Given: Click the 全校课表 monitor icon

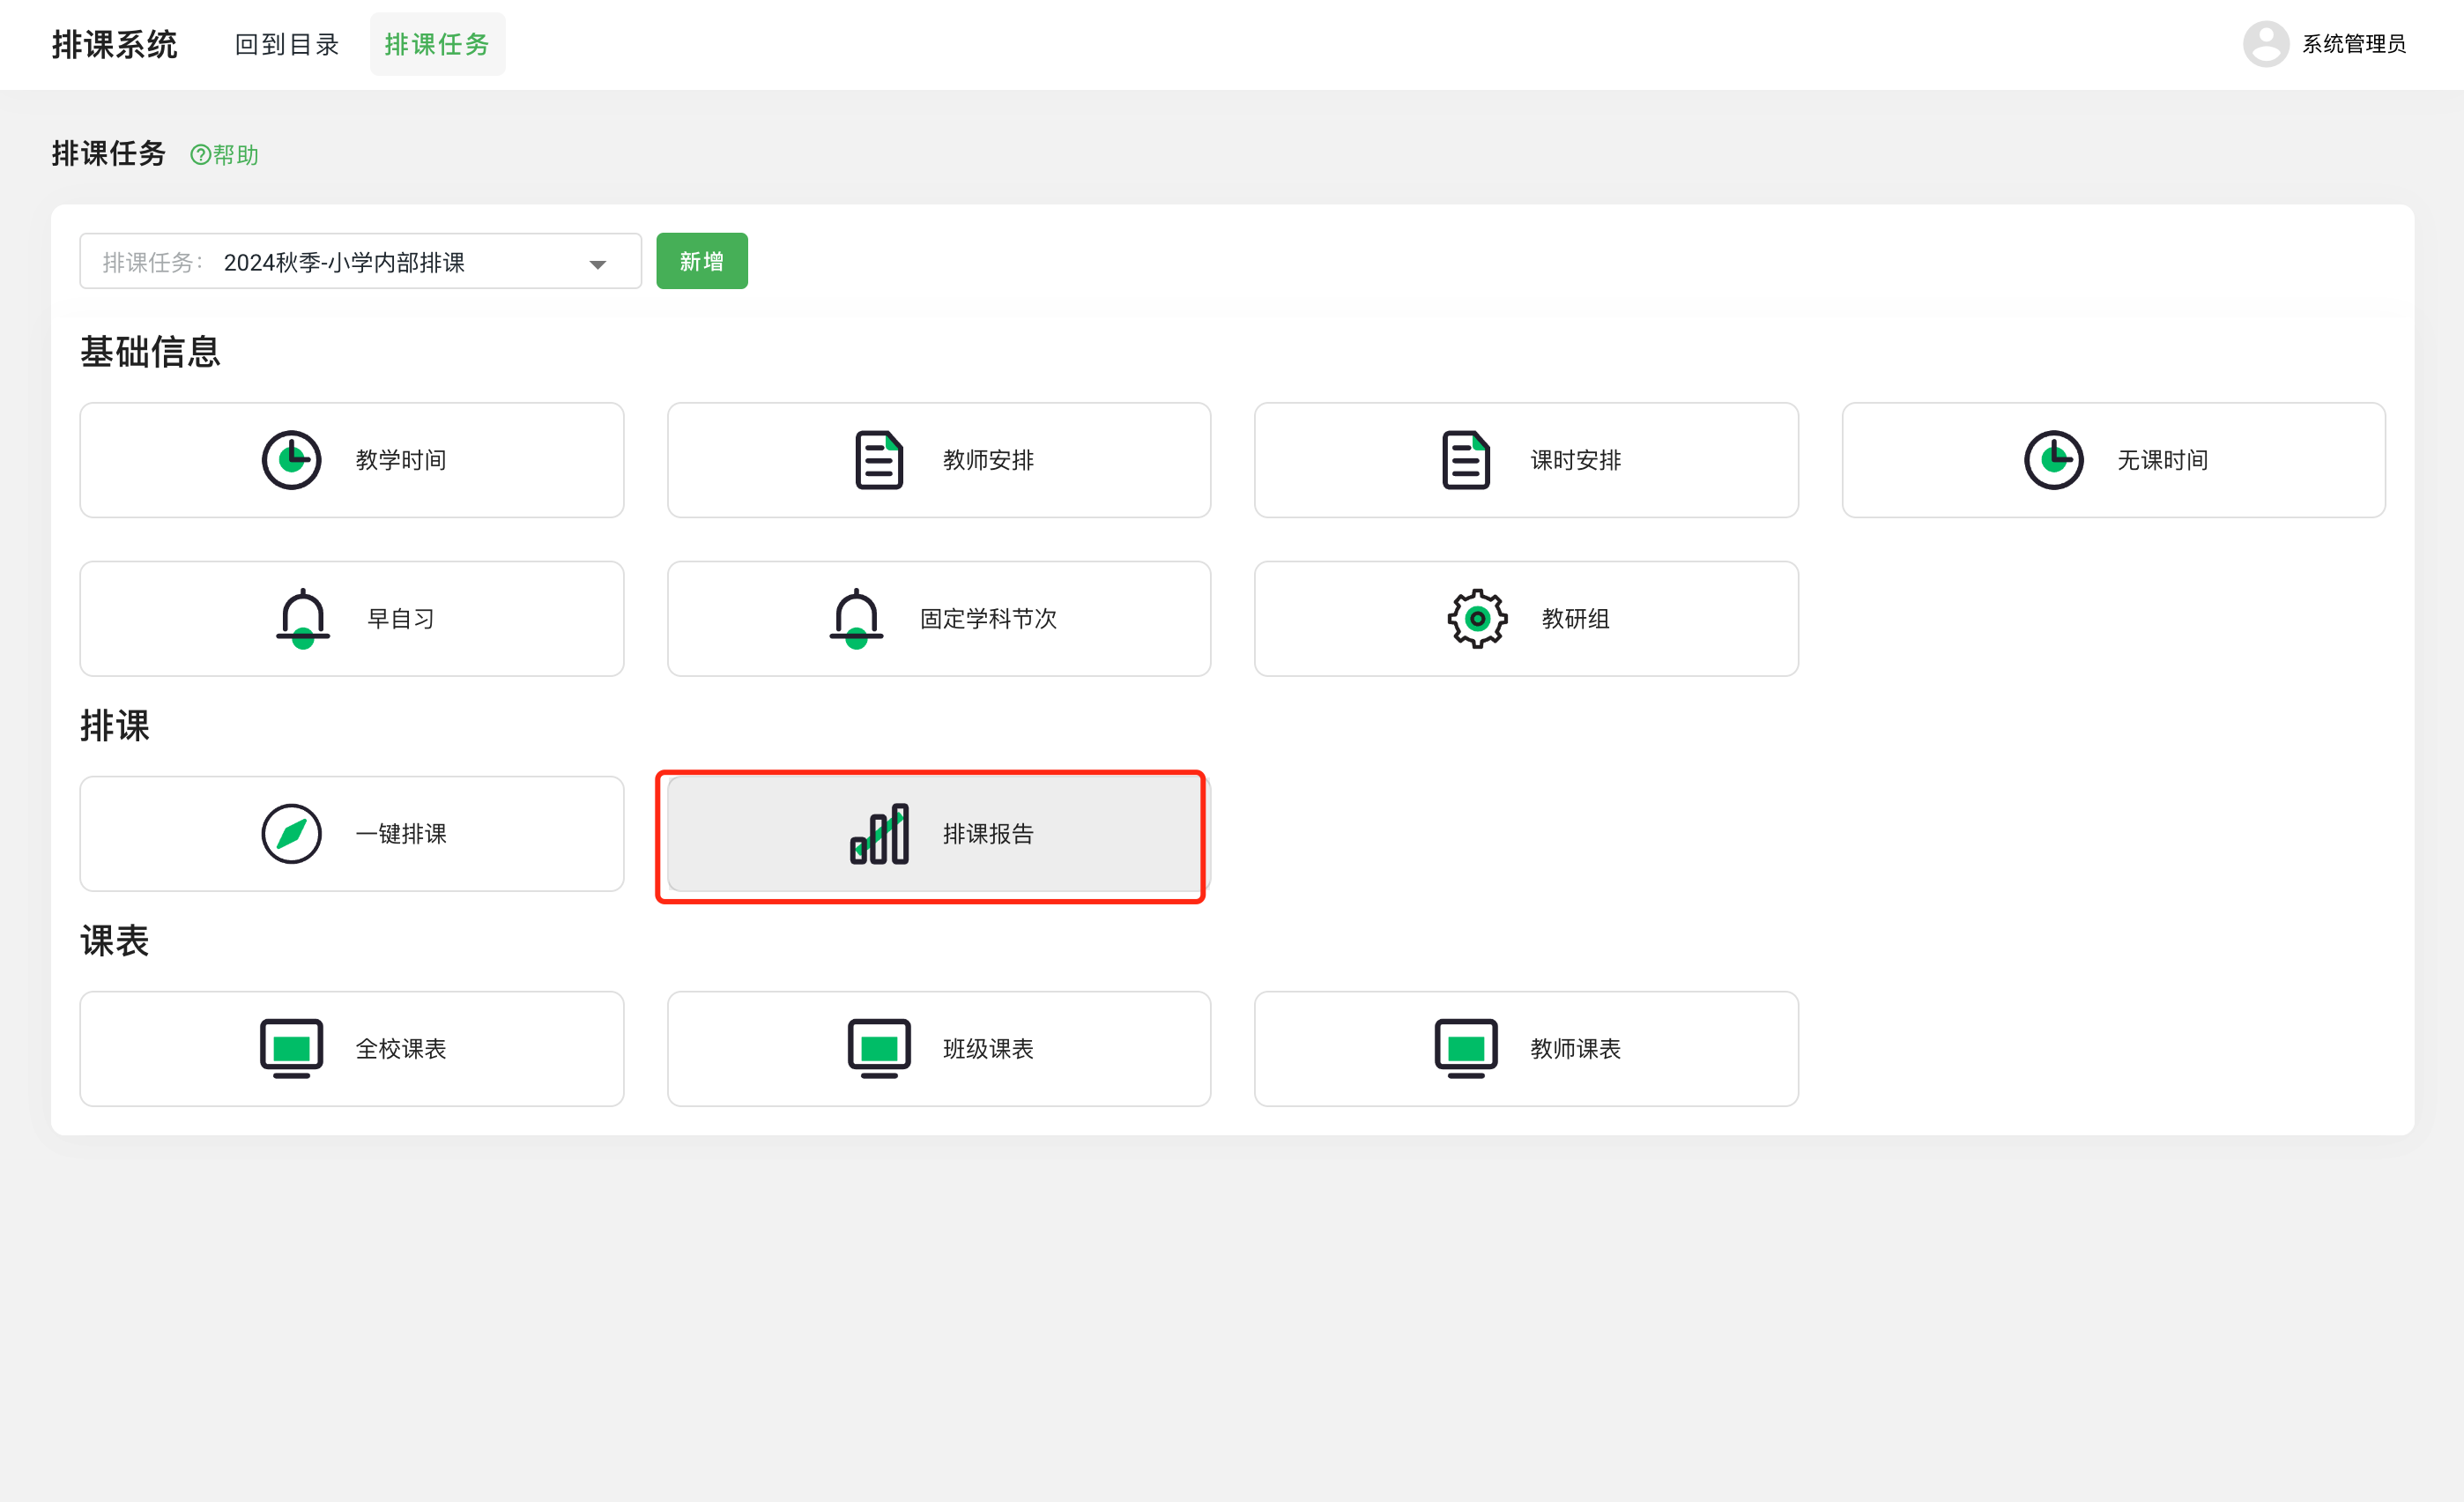Looking at the screenshot, I should pyautogui.click(x=291, y=1048).
